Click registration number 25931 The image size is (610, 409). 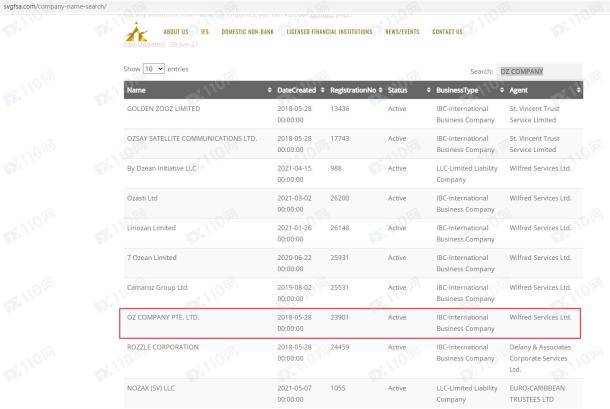pos(340,258)
